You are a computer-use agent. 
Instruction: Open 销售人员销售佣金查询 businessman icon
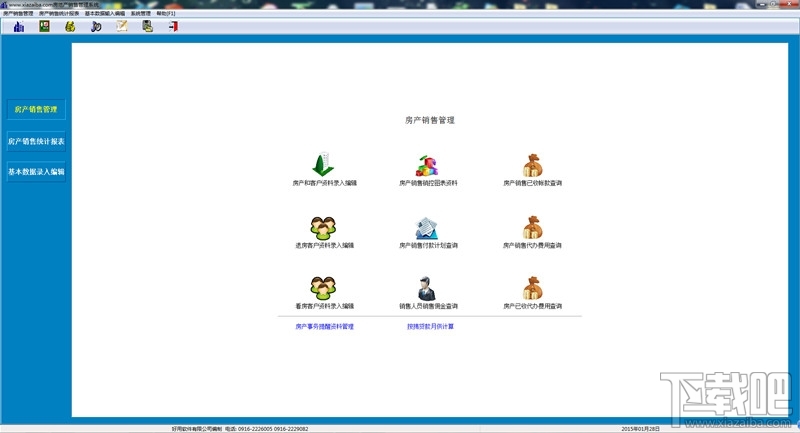click(427, 288)
